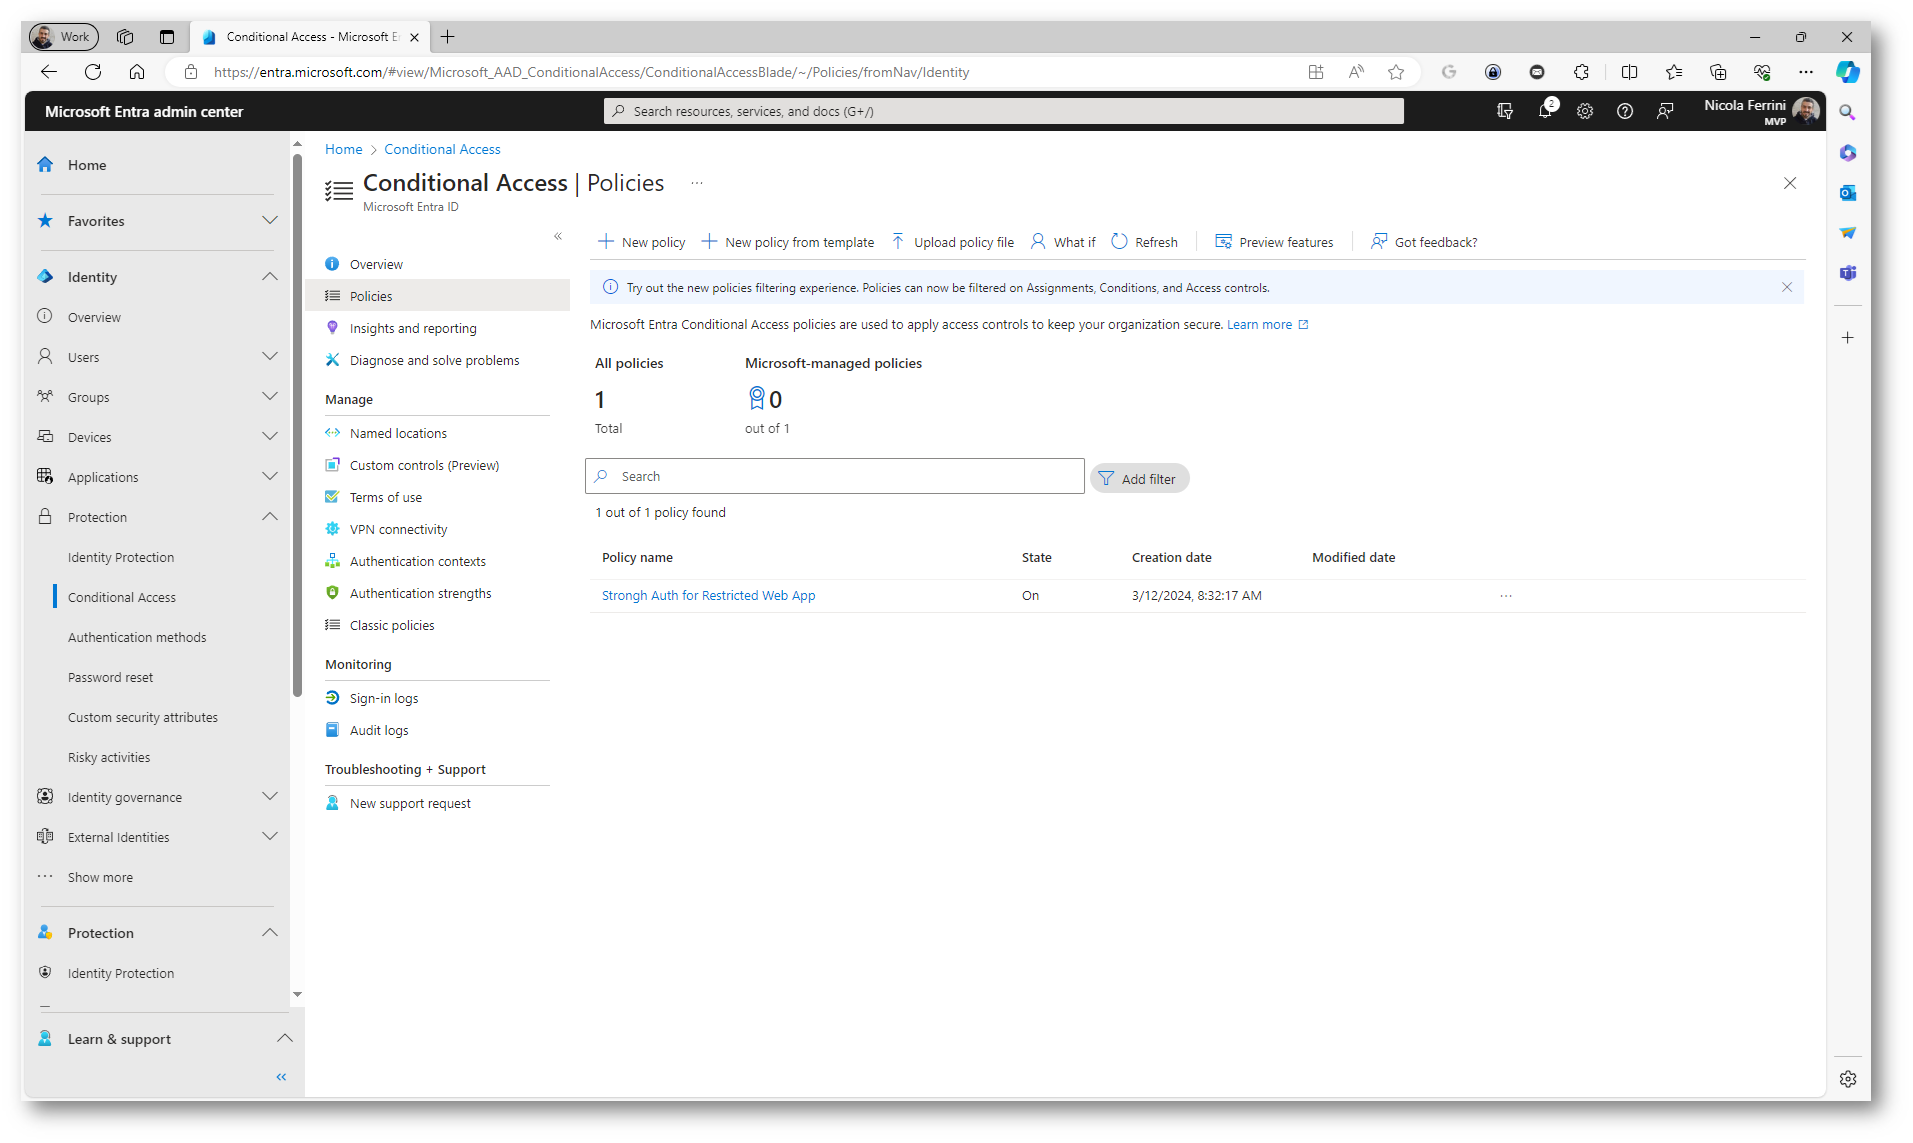Click Add filter button
The height and width of the screenshot is (1143, 1913).
1140,479
